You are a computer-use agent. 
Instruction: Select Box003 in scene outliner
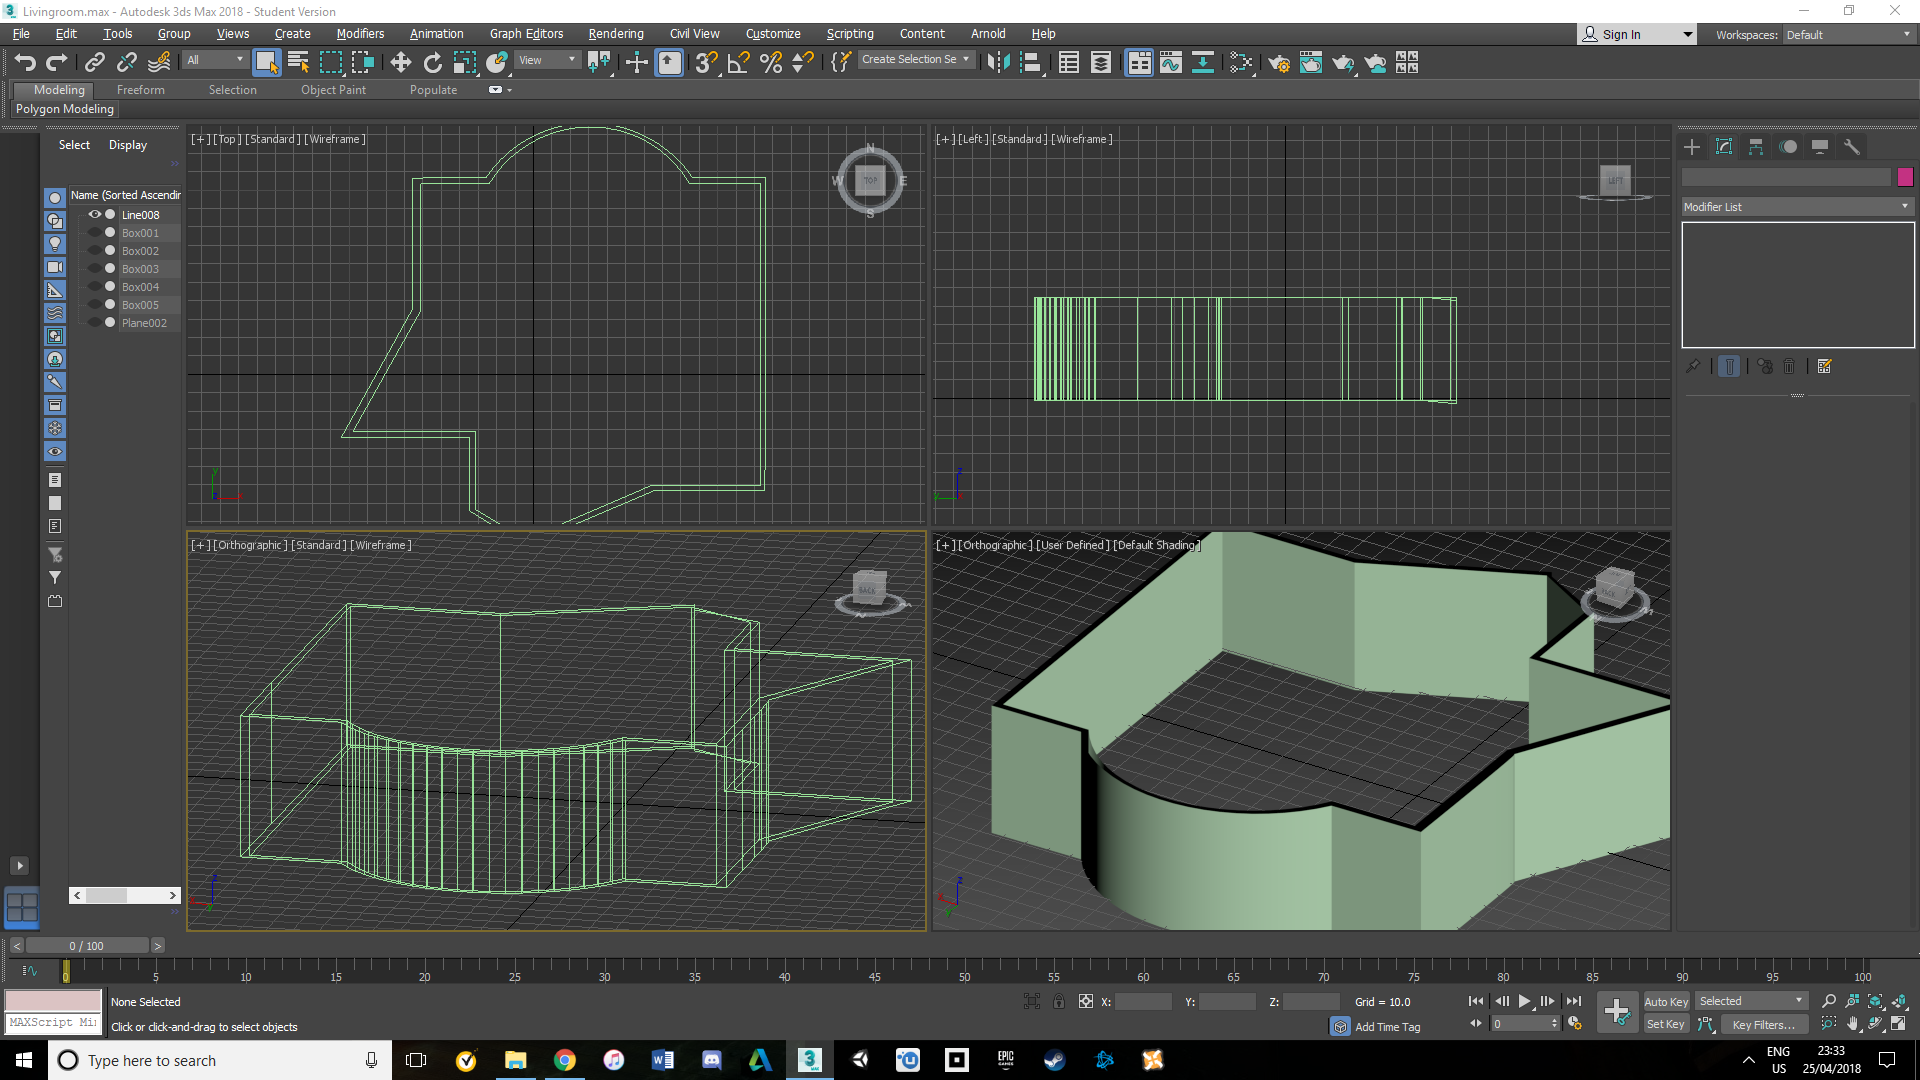(x=140, y=269)
